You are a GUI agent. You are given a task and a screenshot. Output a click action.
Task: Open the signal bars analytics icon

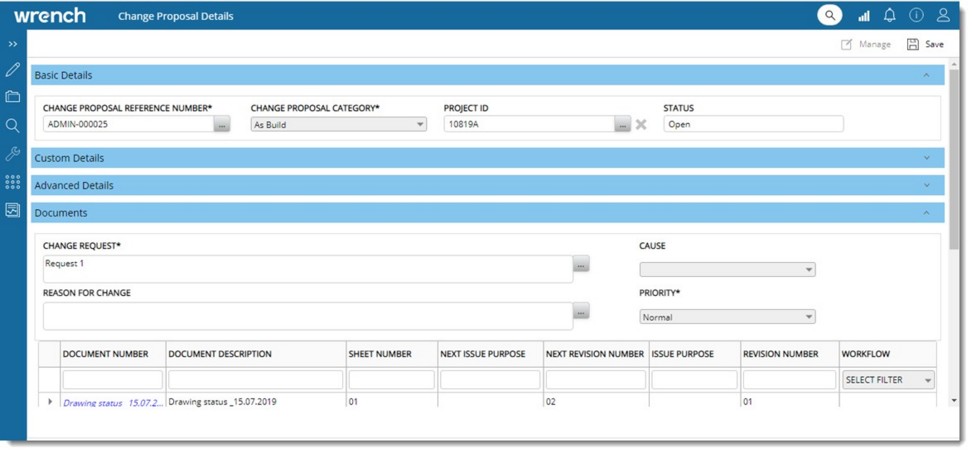click(x=863, y=16)
